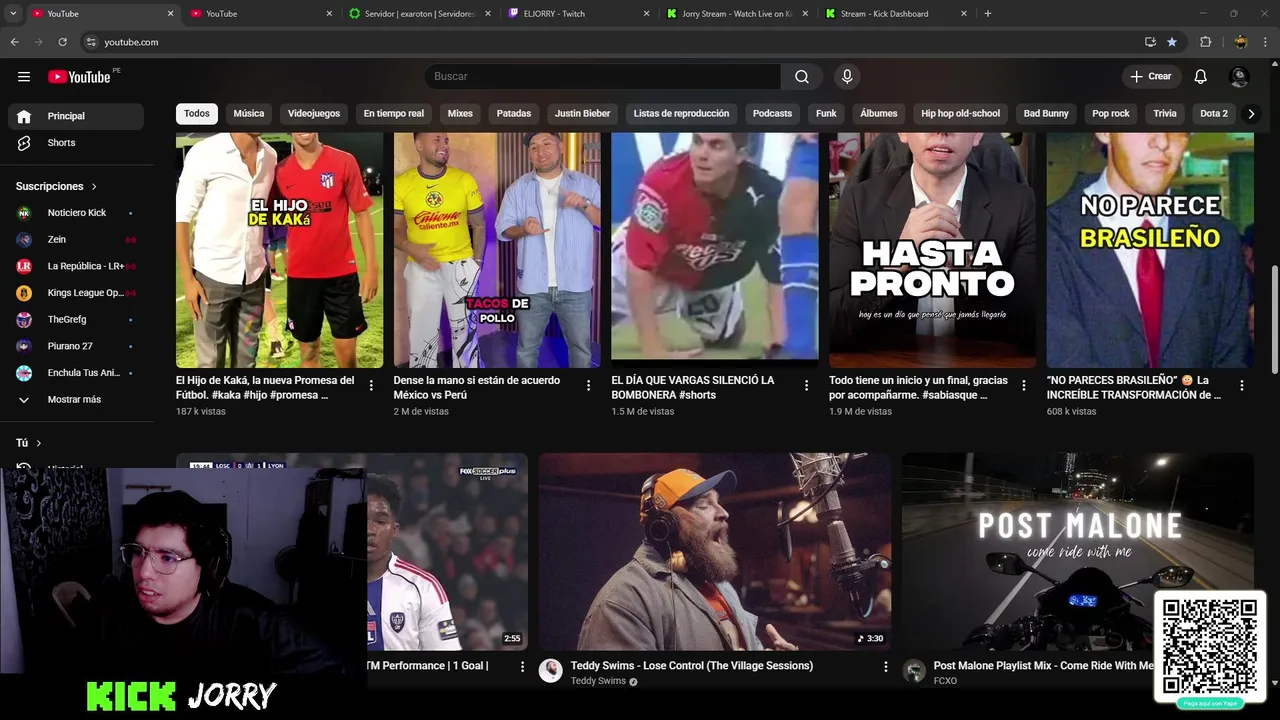This screenshot has height=720, width=1280.
Task: Open options for Vargas Bombonera short
Action: 806,385
